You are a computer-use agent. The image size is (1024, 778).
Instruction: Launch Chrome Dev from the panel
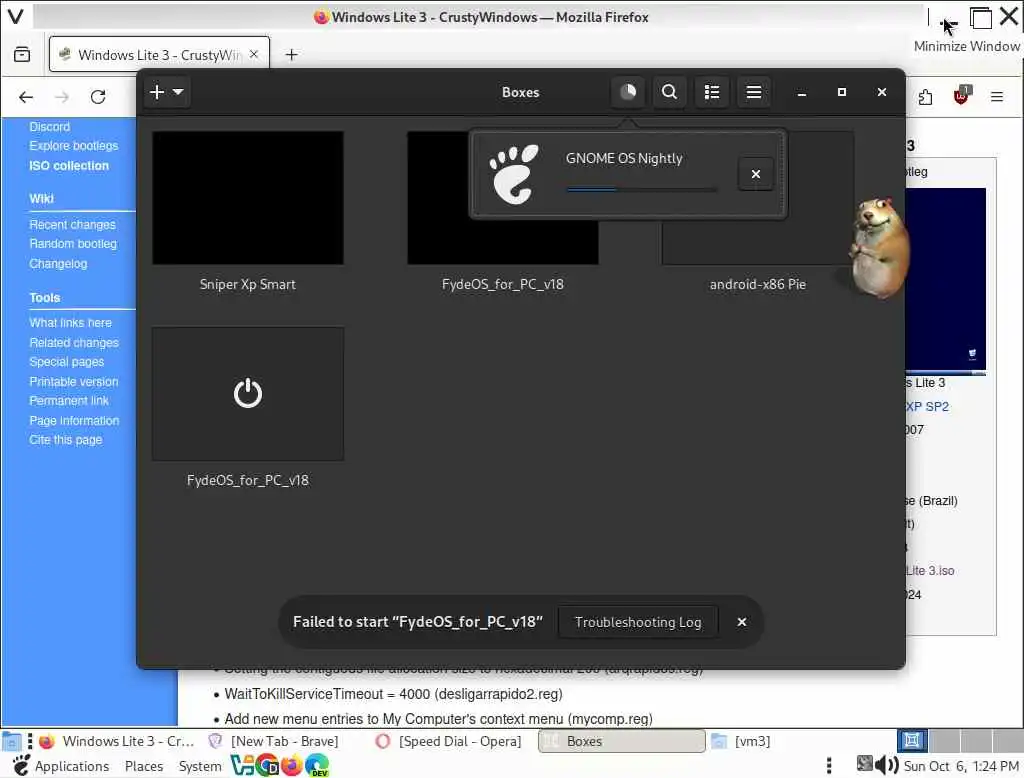click(267, 765)
